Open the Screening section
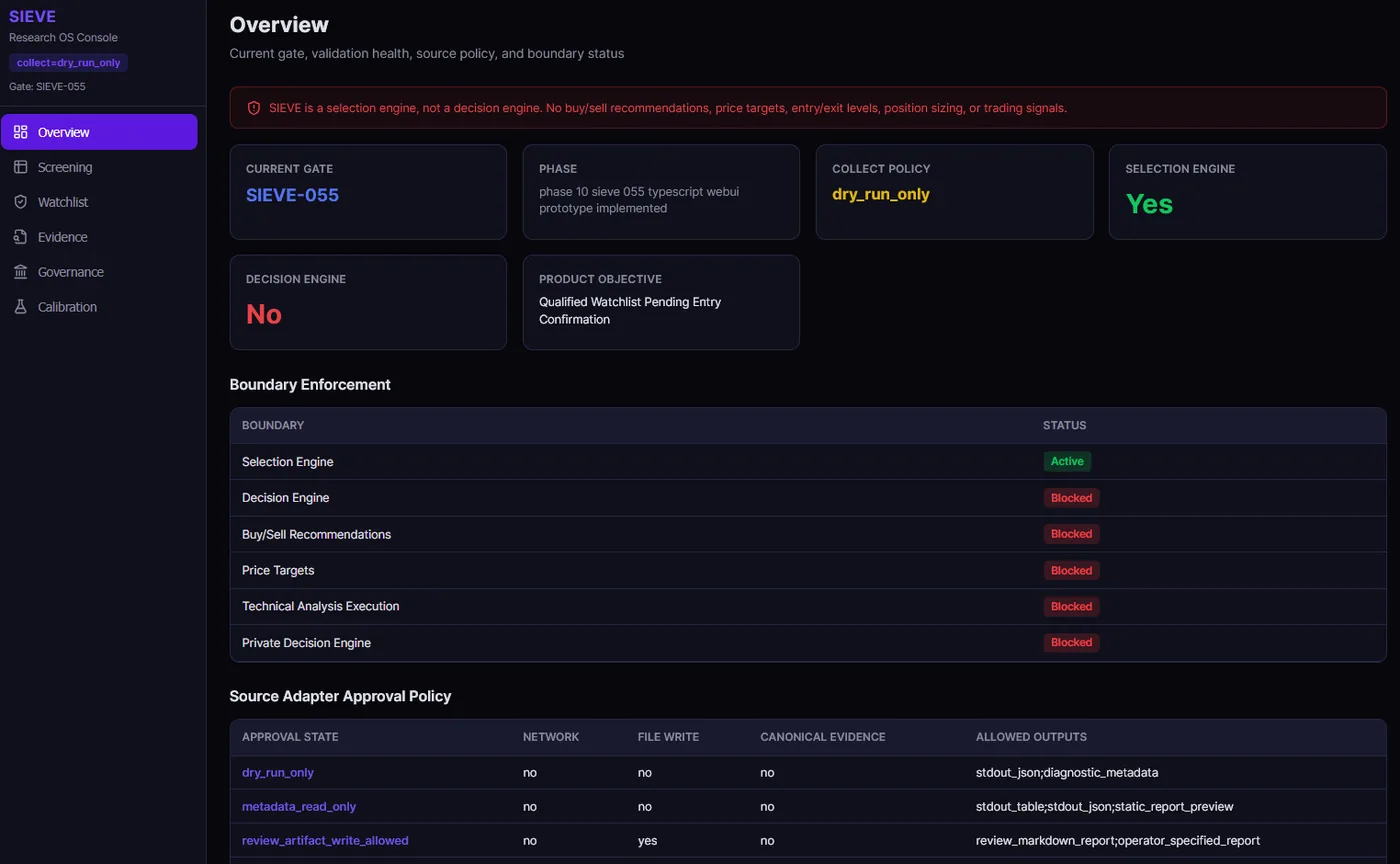1400x864 pixels. point(99,167)
